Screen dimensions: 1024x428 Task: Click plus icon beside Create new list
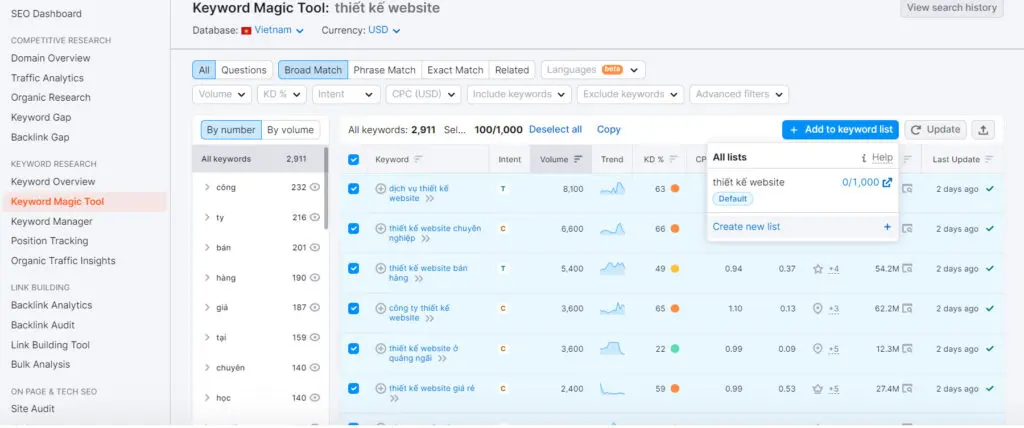coord(886,227)
